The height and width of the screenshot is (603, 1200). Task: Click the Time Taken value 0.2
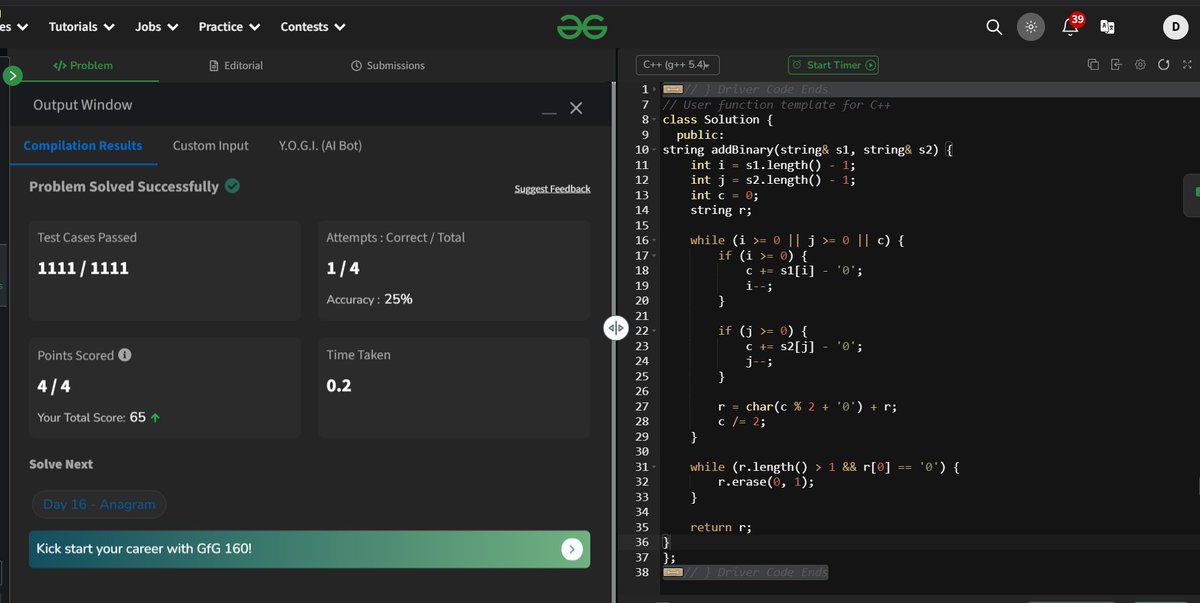[339, 385]
